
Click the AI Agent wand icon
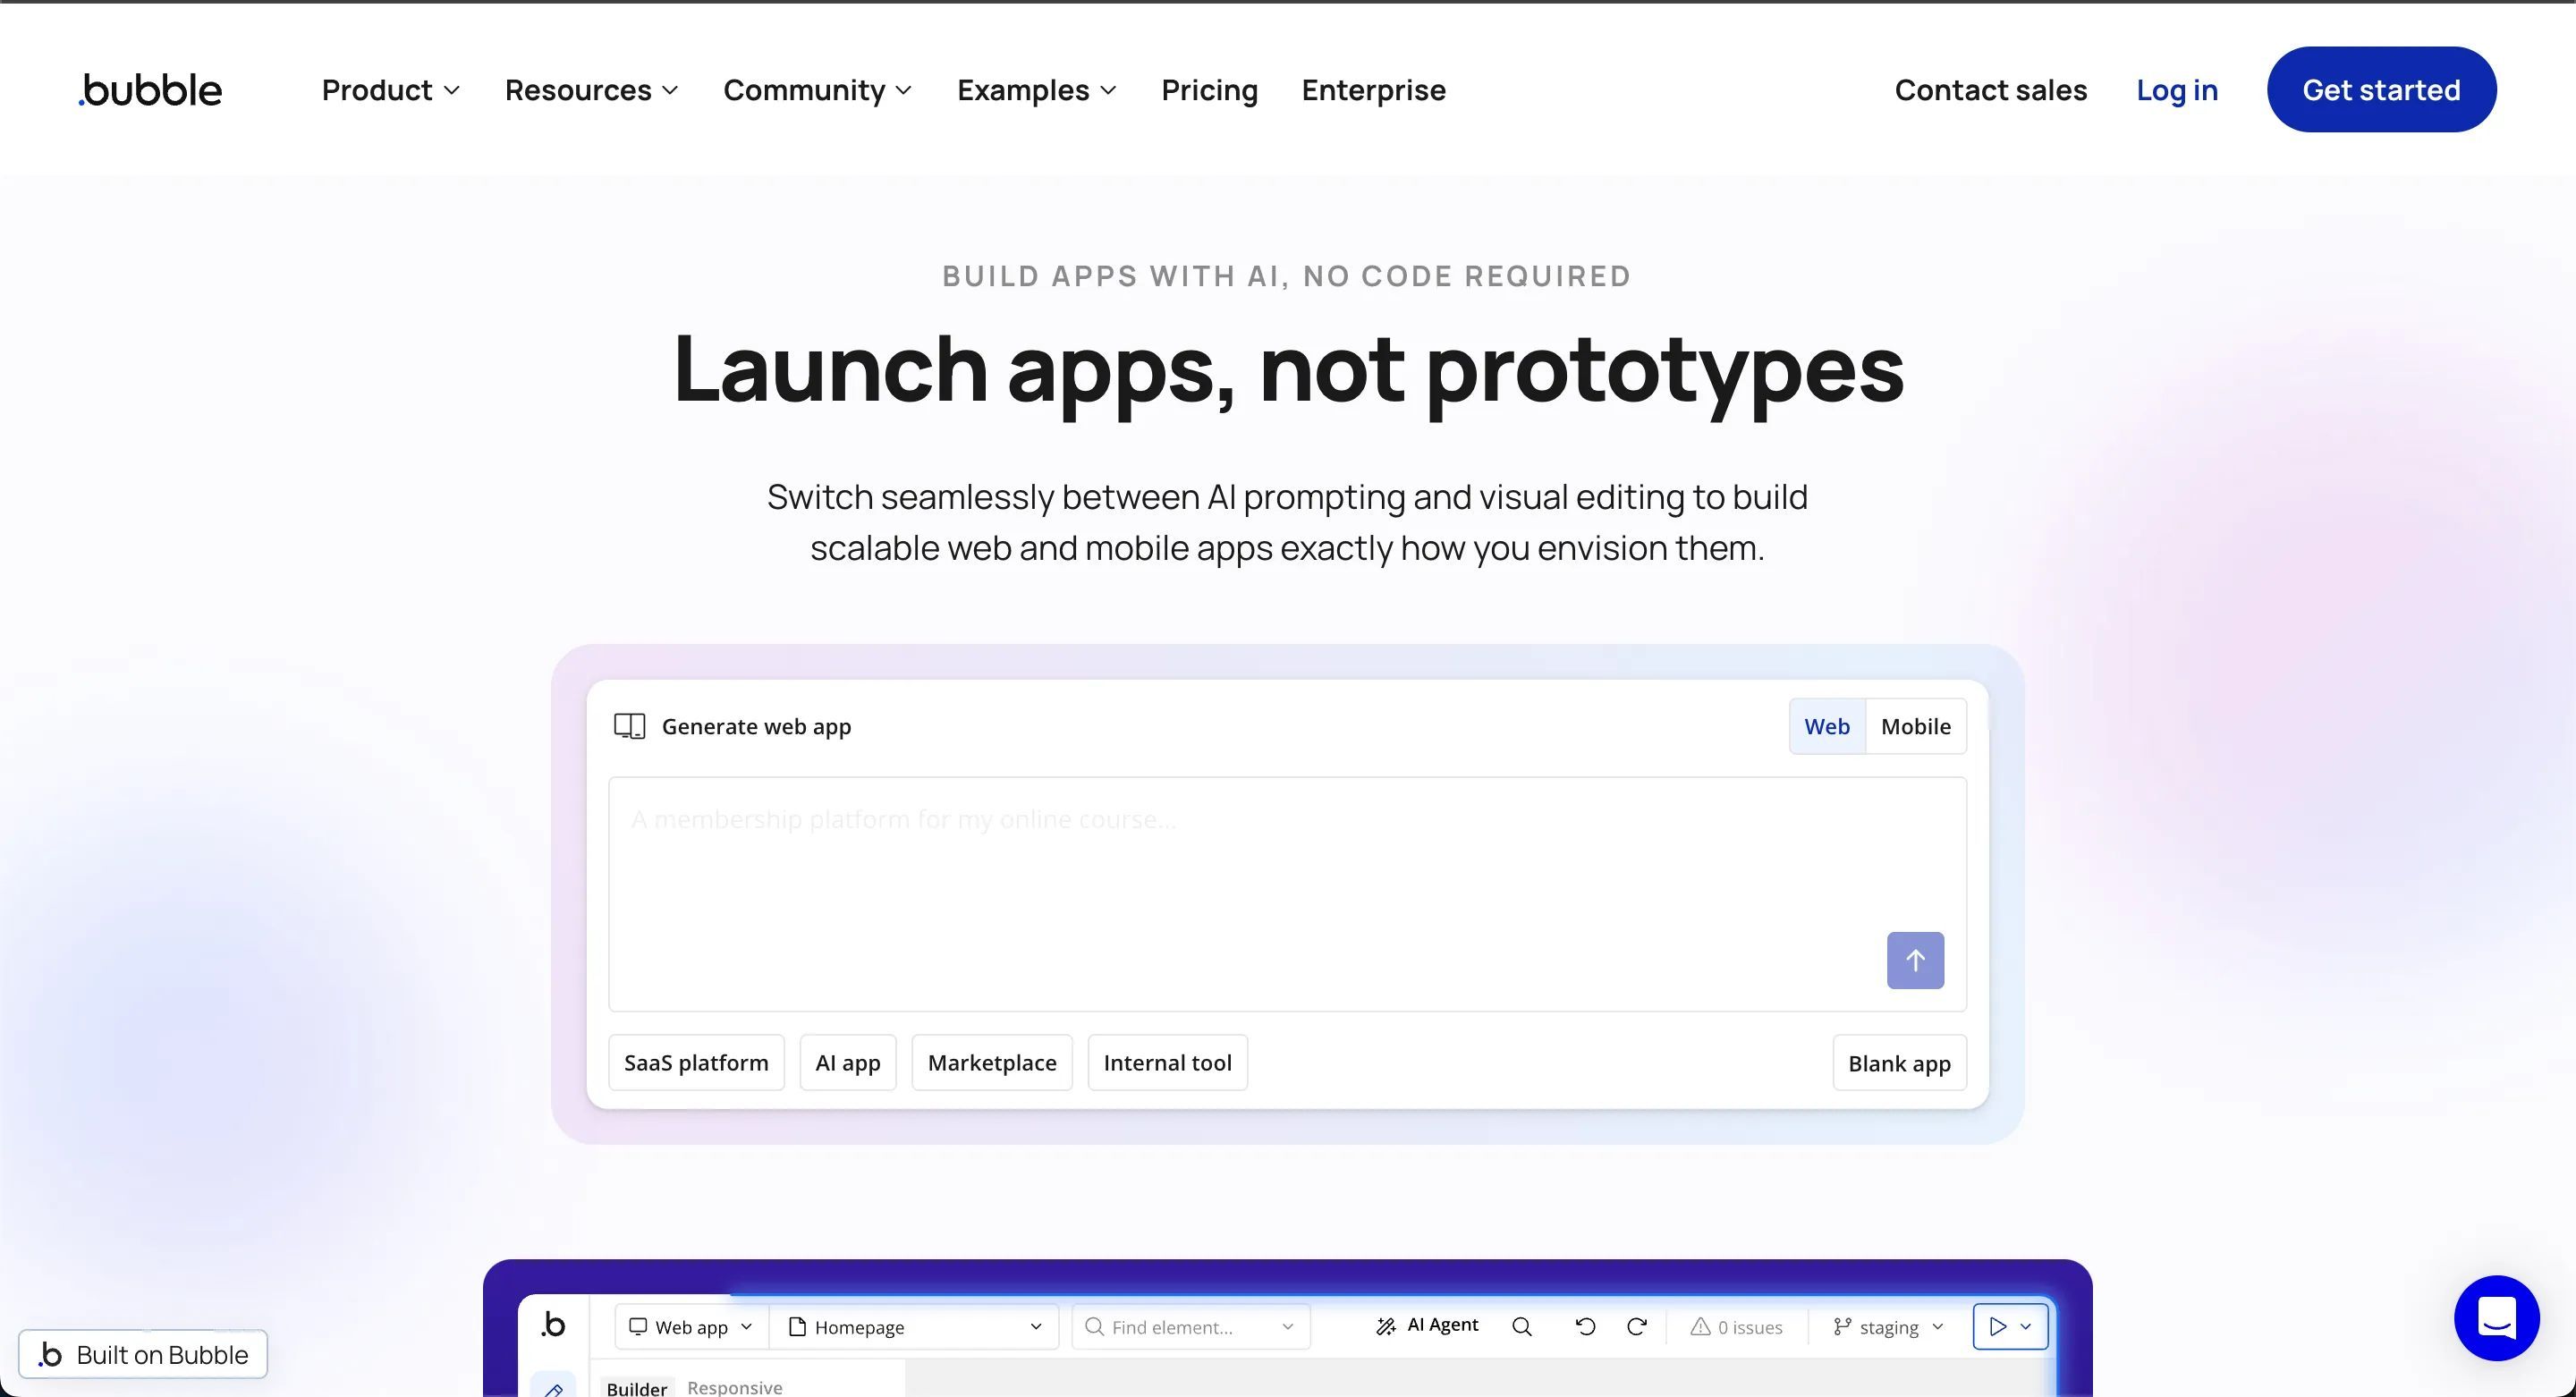[1386, 1327]
